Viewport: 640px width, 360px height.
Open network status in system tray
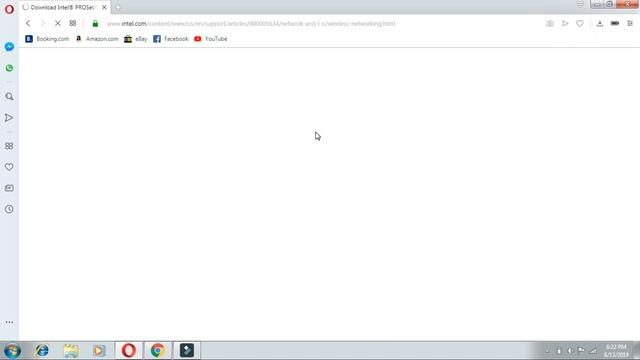point(593,351)
